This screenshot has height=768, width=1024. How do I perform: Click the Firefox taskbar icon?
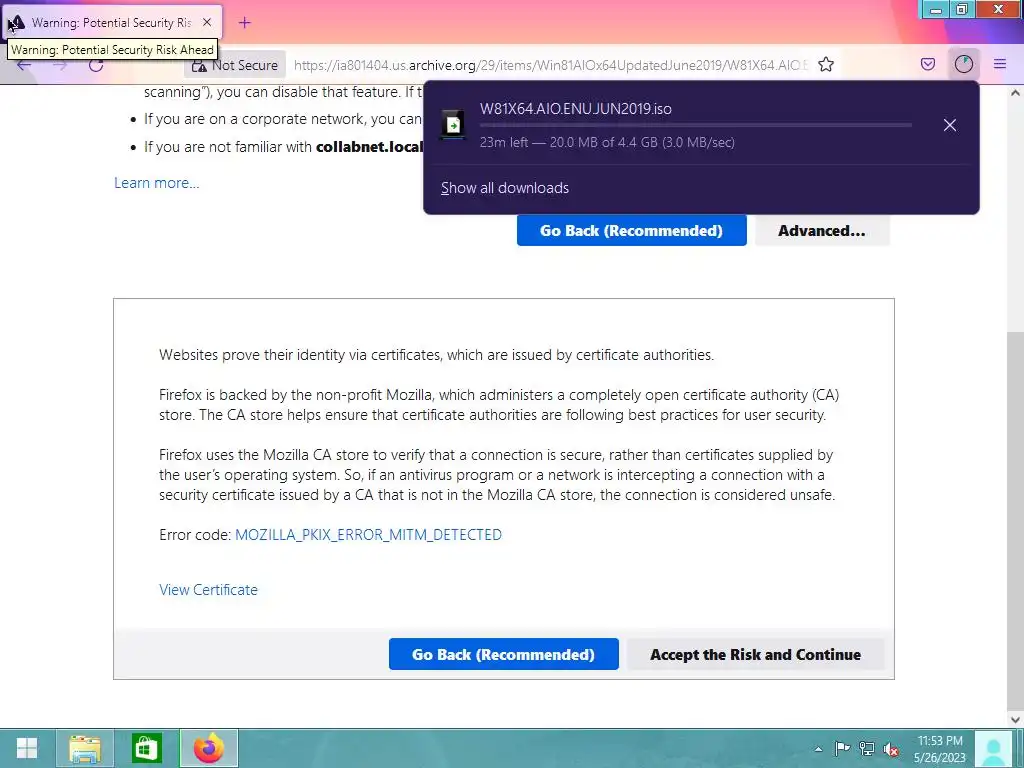coord(208,748)
